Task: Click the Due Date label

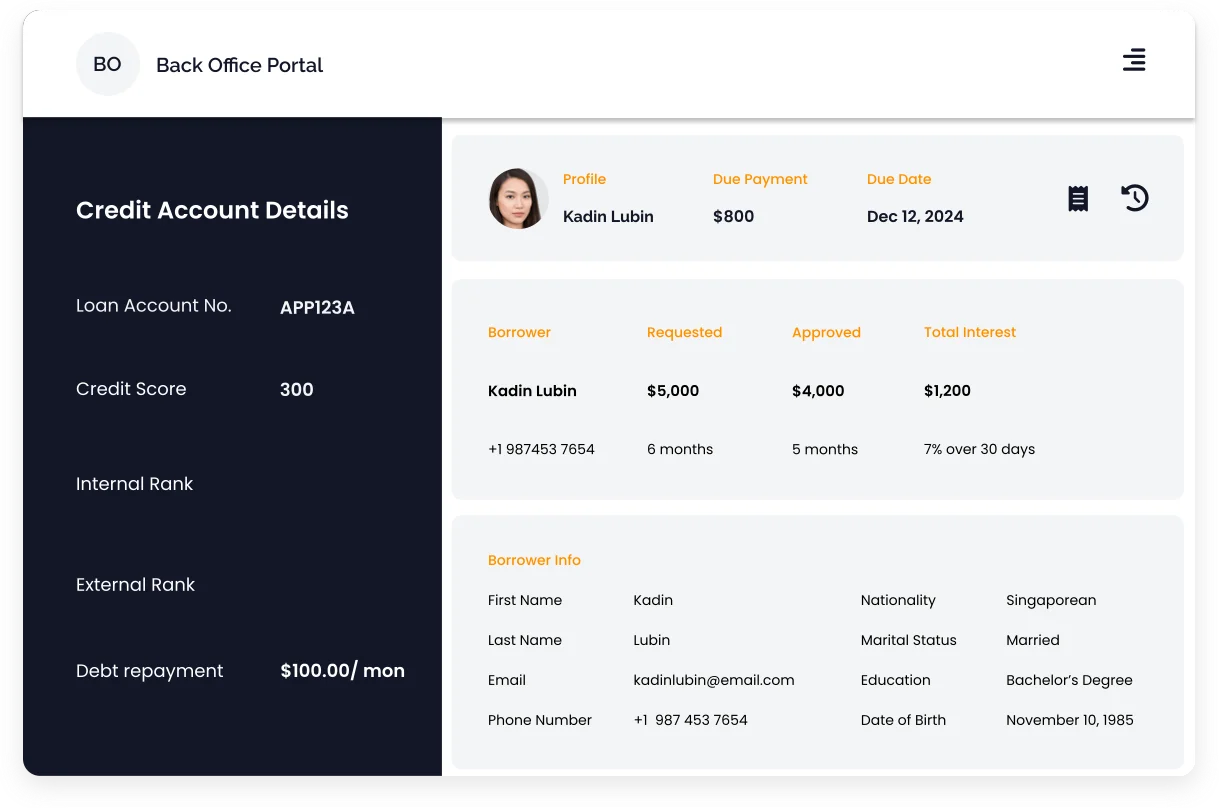Action: [899, 179]
